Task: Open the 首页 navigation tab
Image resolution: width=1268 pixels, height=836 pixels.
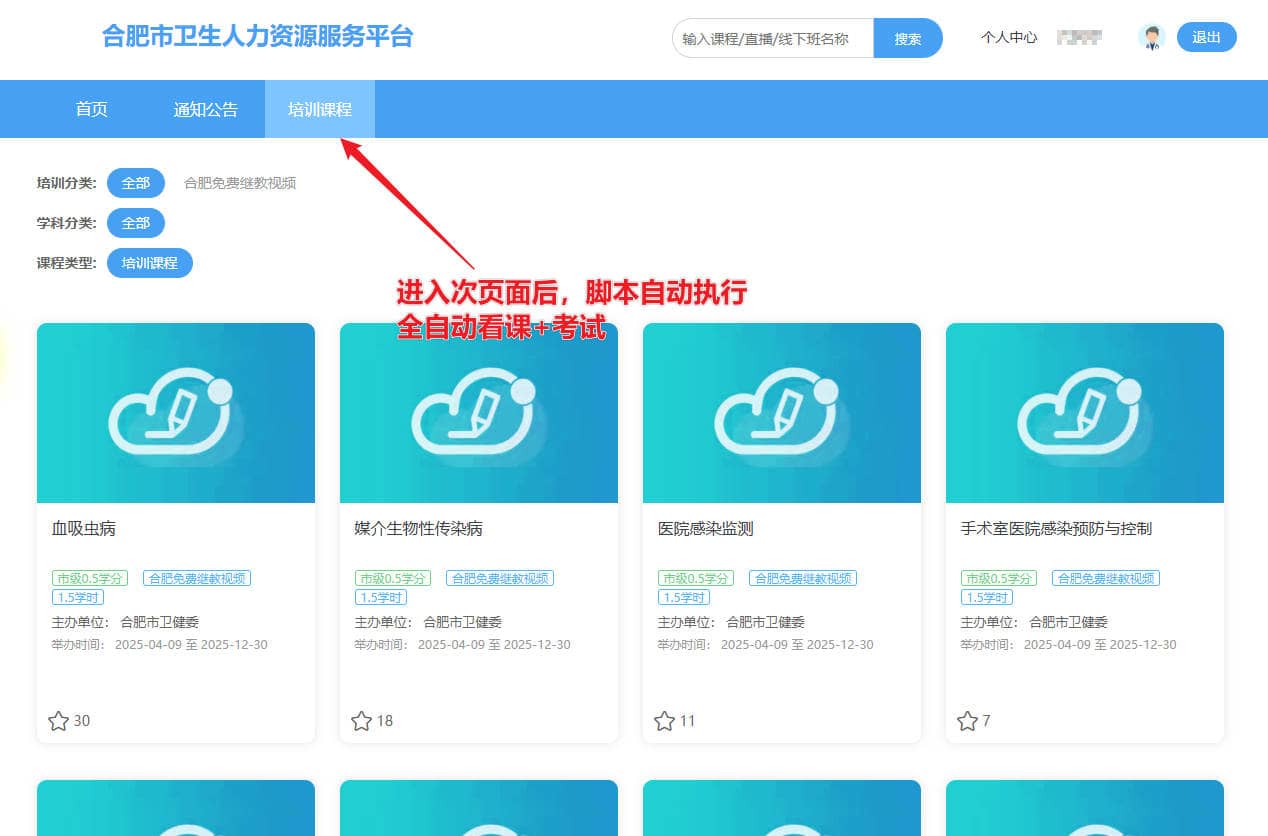Action: pos(92,110)
